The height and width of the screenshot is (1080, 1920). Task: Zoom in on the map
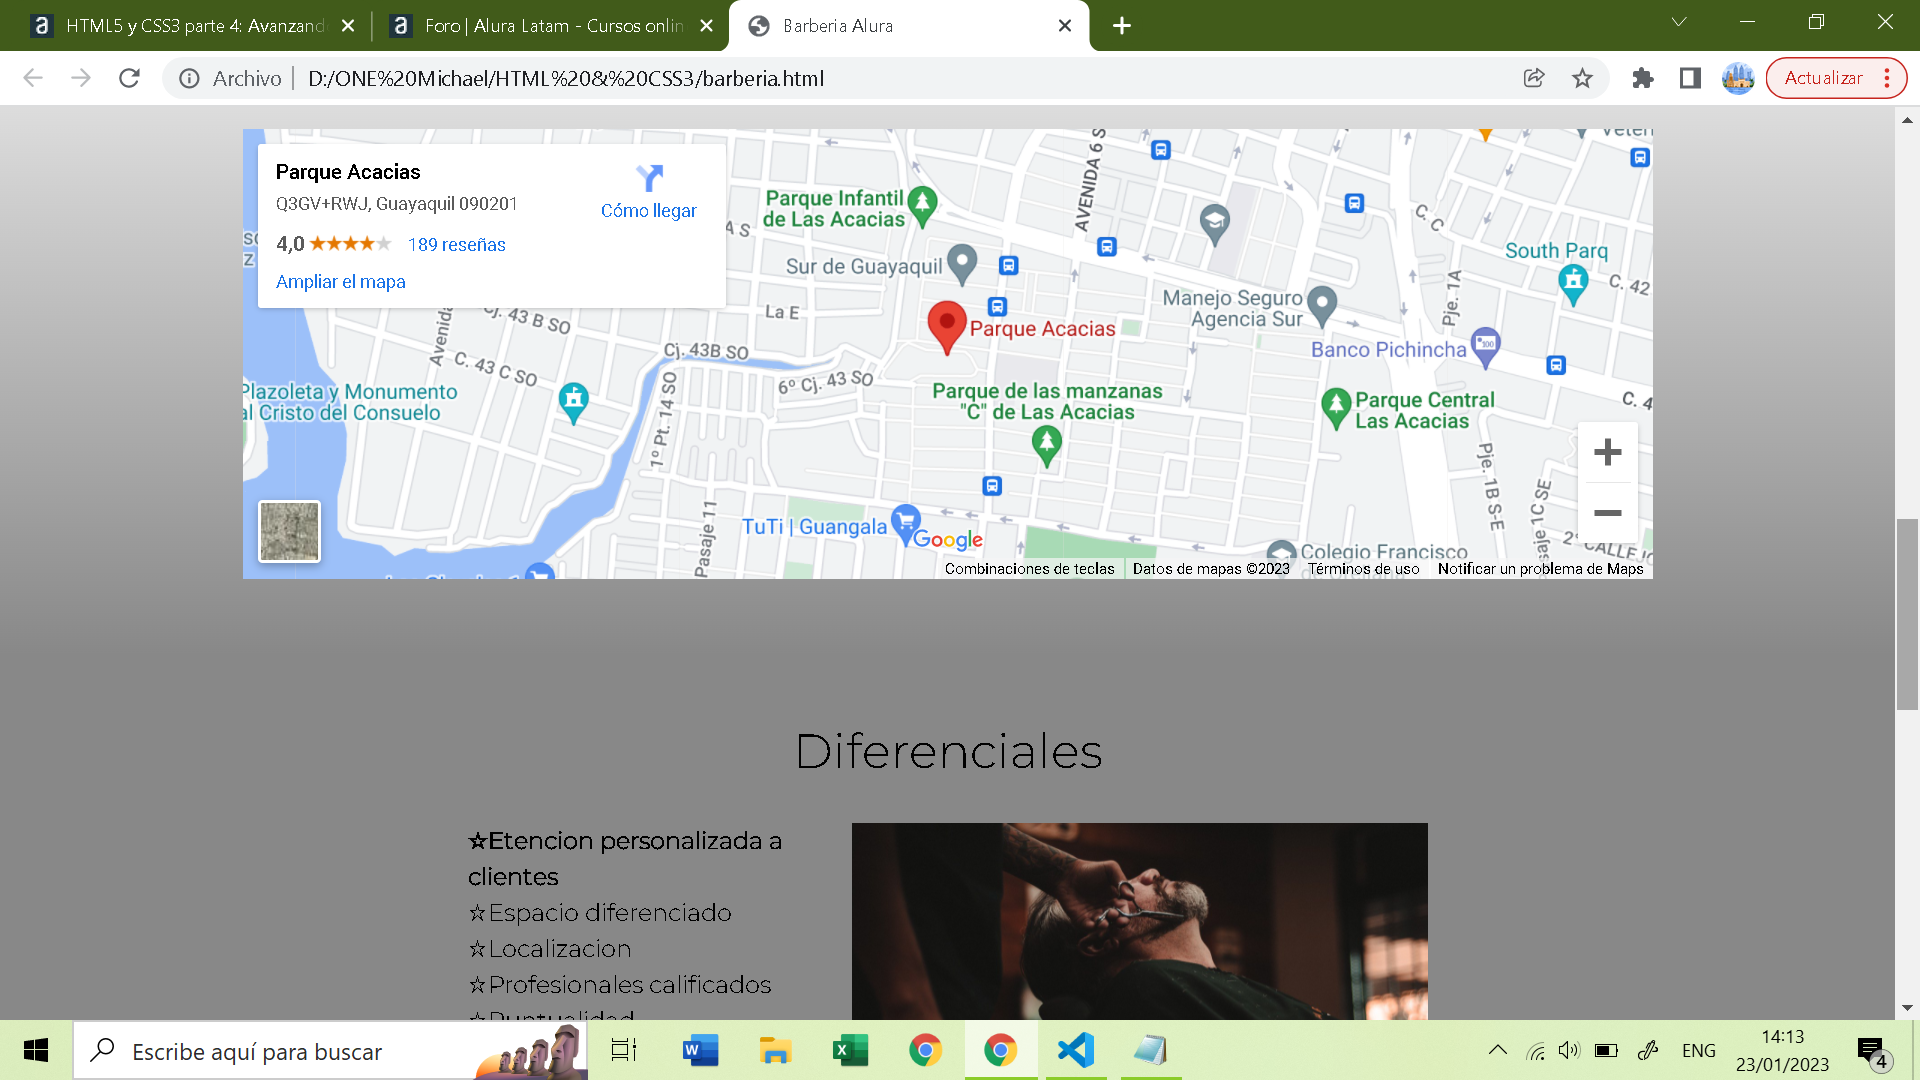[x=1607, y=452]
